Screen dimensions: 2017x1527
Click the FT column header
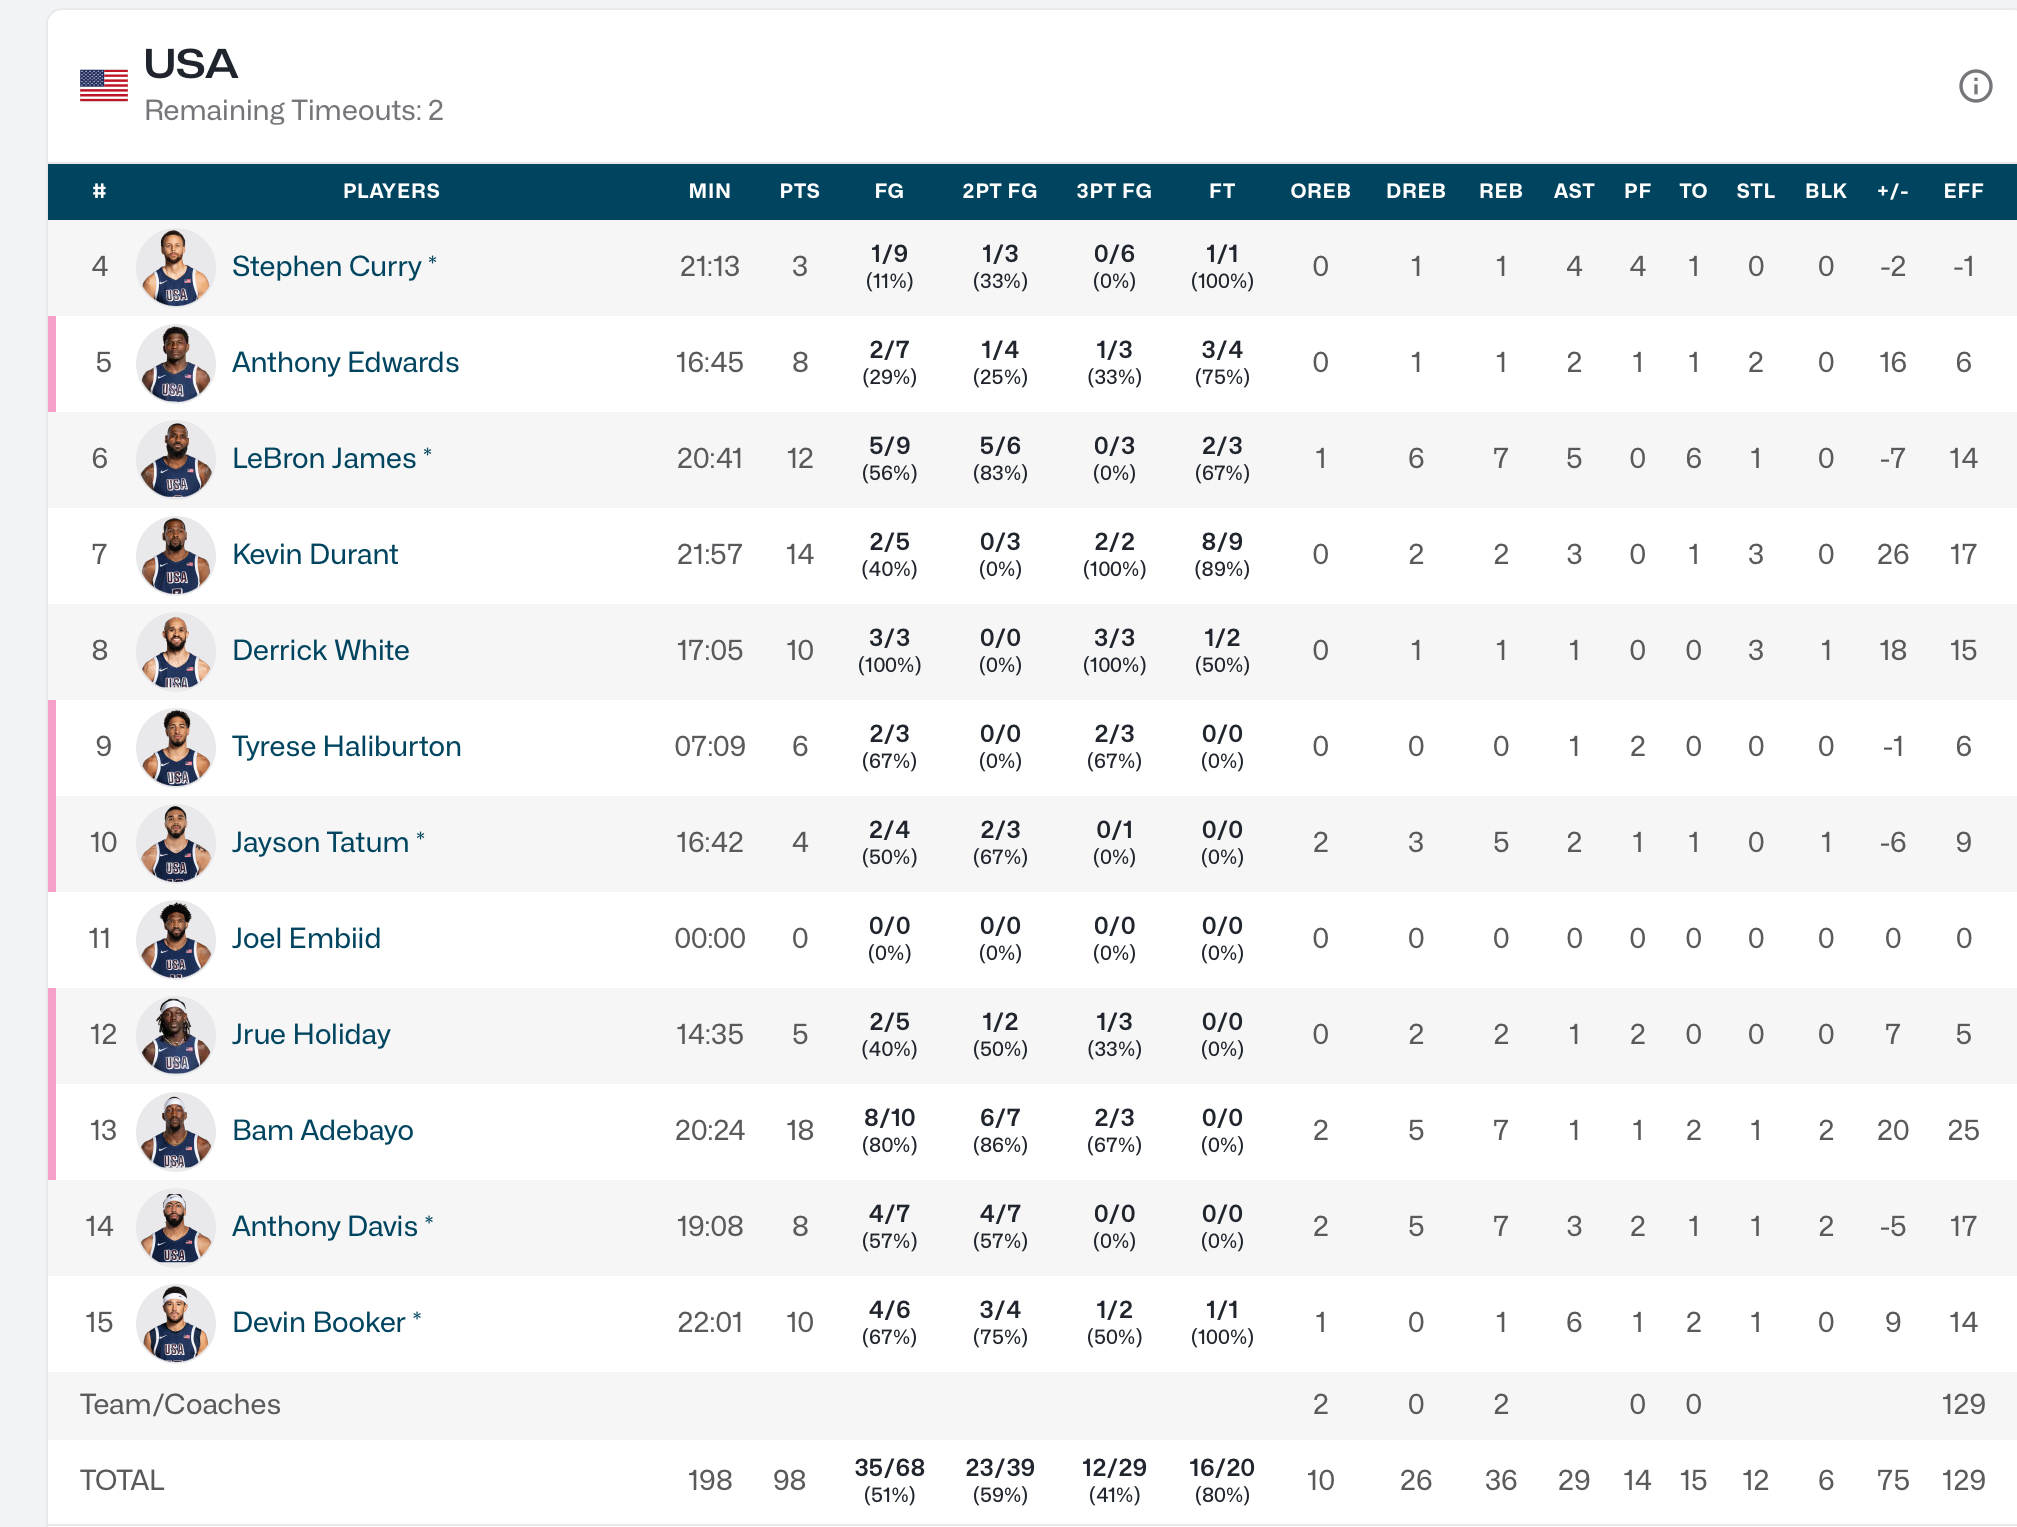(1222, 191)
